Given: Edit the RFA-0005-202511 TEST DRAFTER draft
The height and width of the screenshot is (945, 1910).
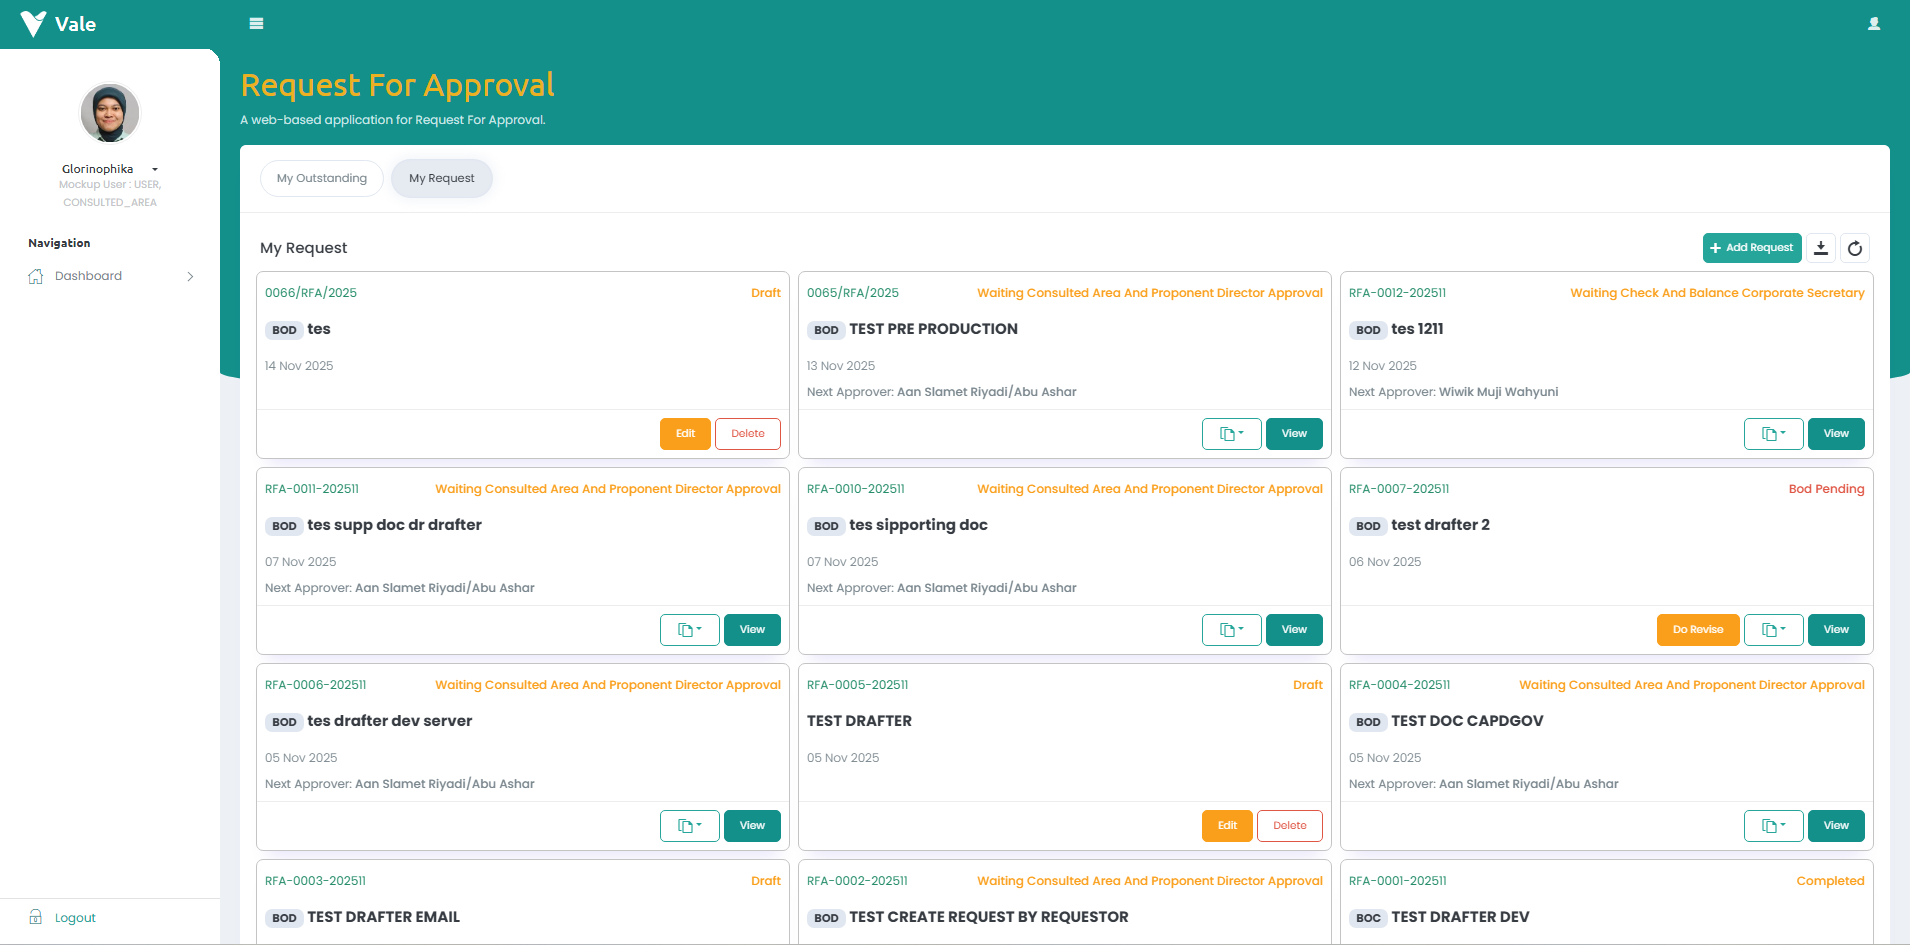Looking at the screenshot, I should point(1226,826).
